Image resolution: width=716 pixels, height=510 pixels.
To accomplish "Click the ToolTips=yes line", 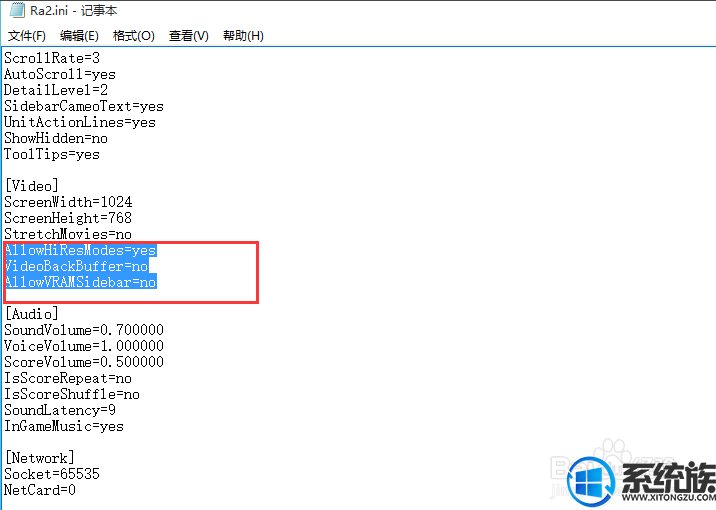I will (x=52, y=154).
